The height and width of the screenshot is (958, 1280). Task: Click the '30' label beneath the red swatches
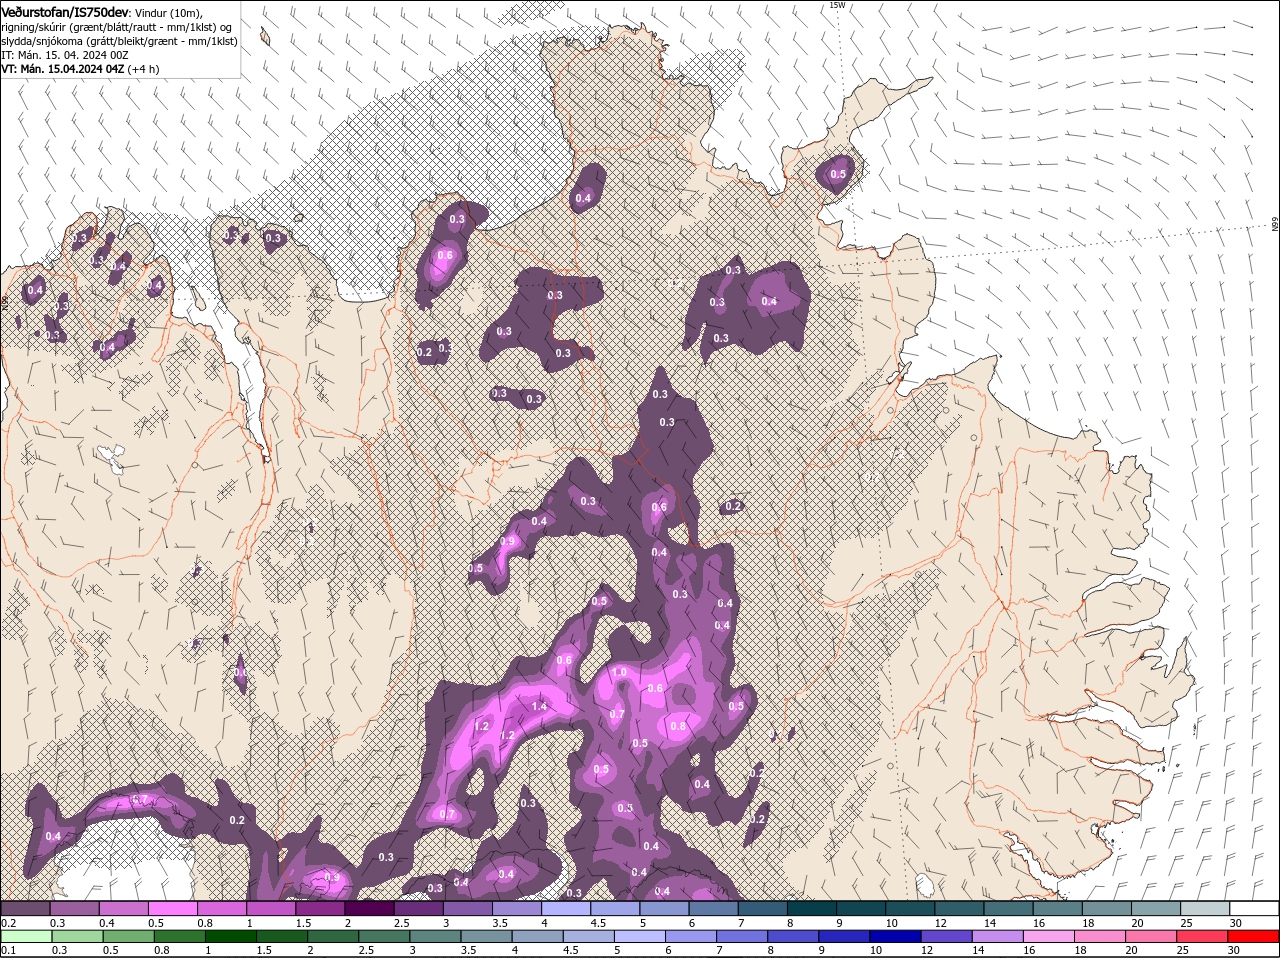[x=1234, y=951]
